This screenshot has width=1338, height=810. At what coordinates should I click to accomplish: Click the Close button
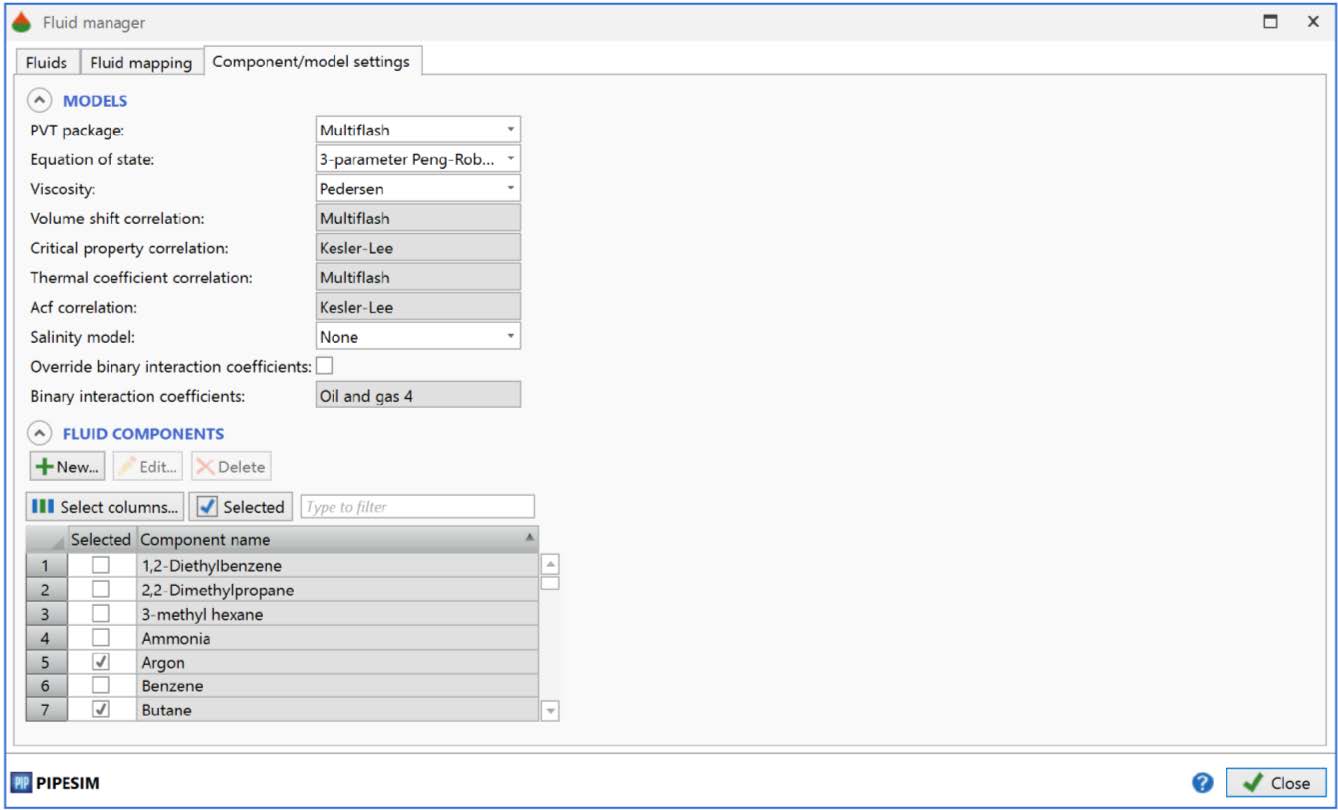pyautogui.click(x=1276, y=783)
